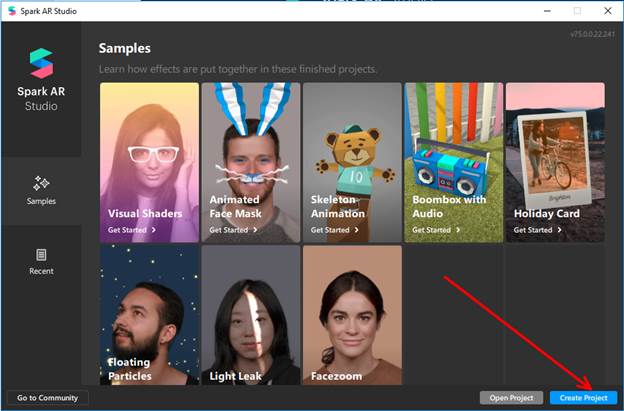Click Get Started under Skeleton Animation

point(335,230)
